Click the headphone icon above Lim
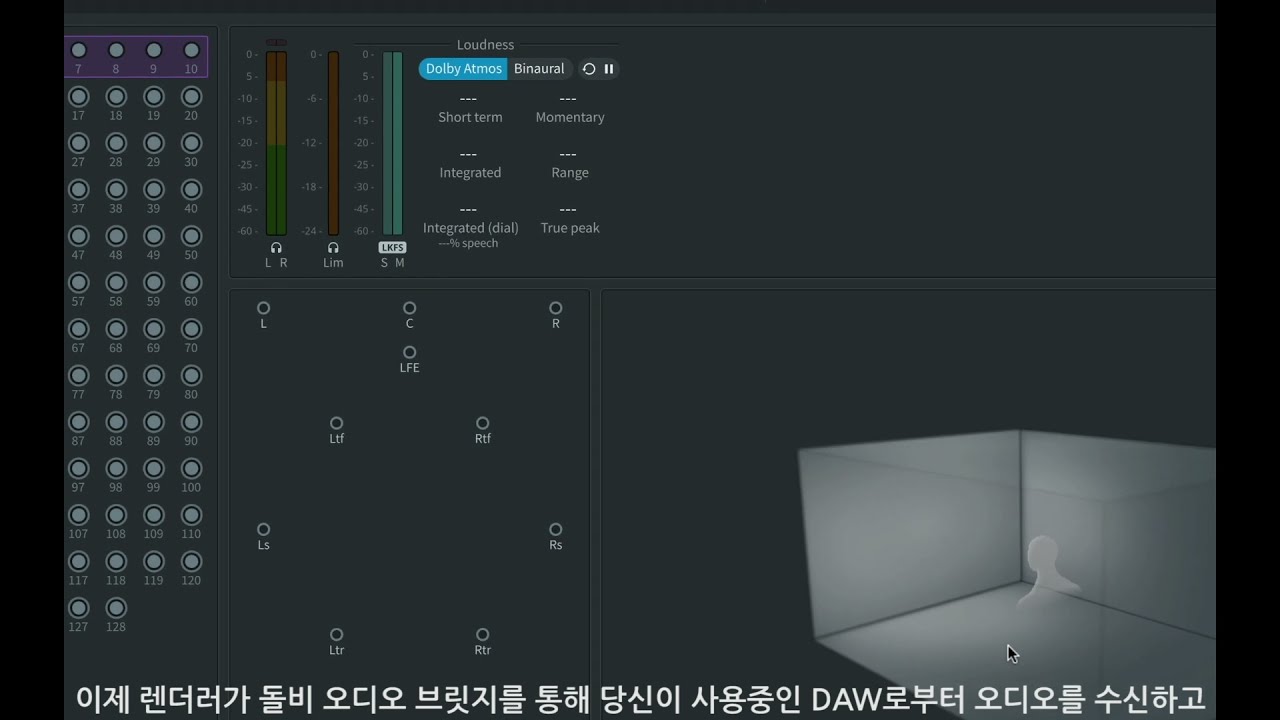1280x720 pixels. 333,247
